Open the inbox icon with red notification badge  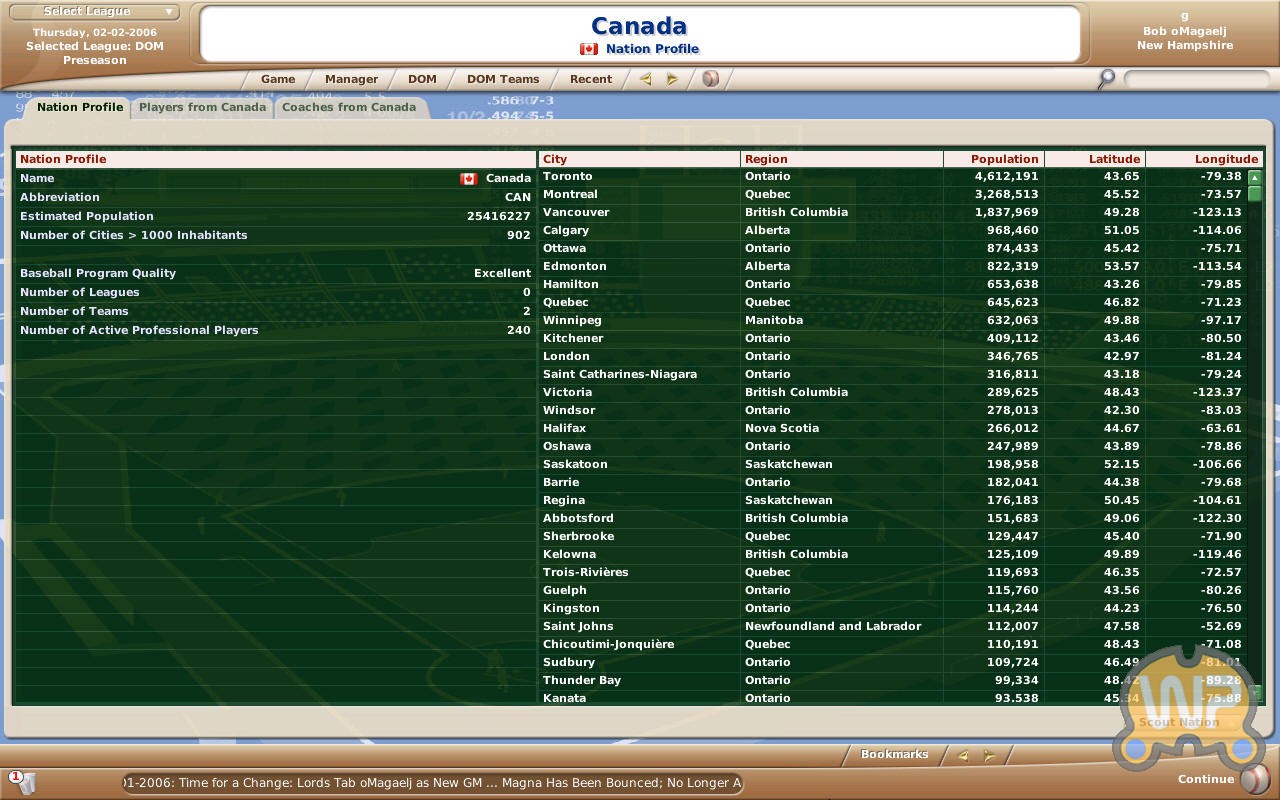(22, 782)
